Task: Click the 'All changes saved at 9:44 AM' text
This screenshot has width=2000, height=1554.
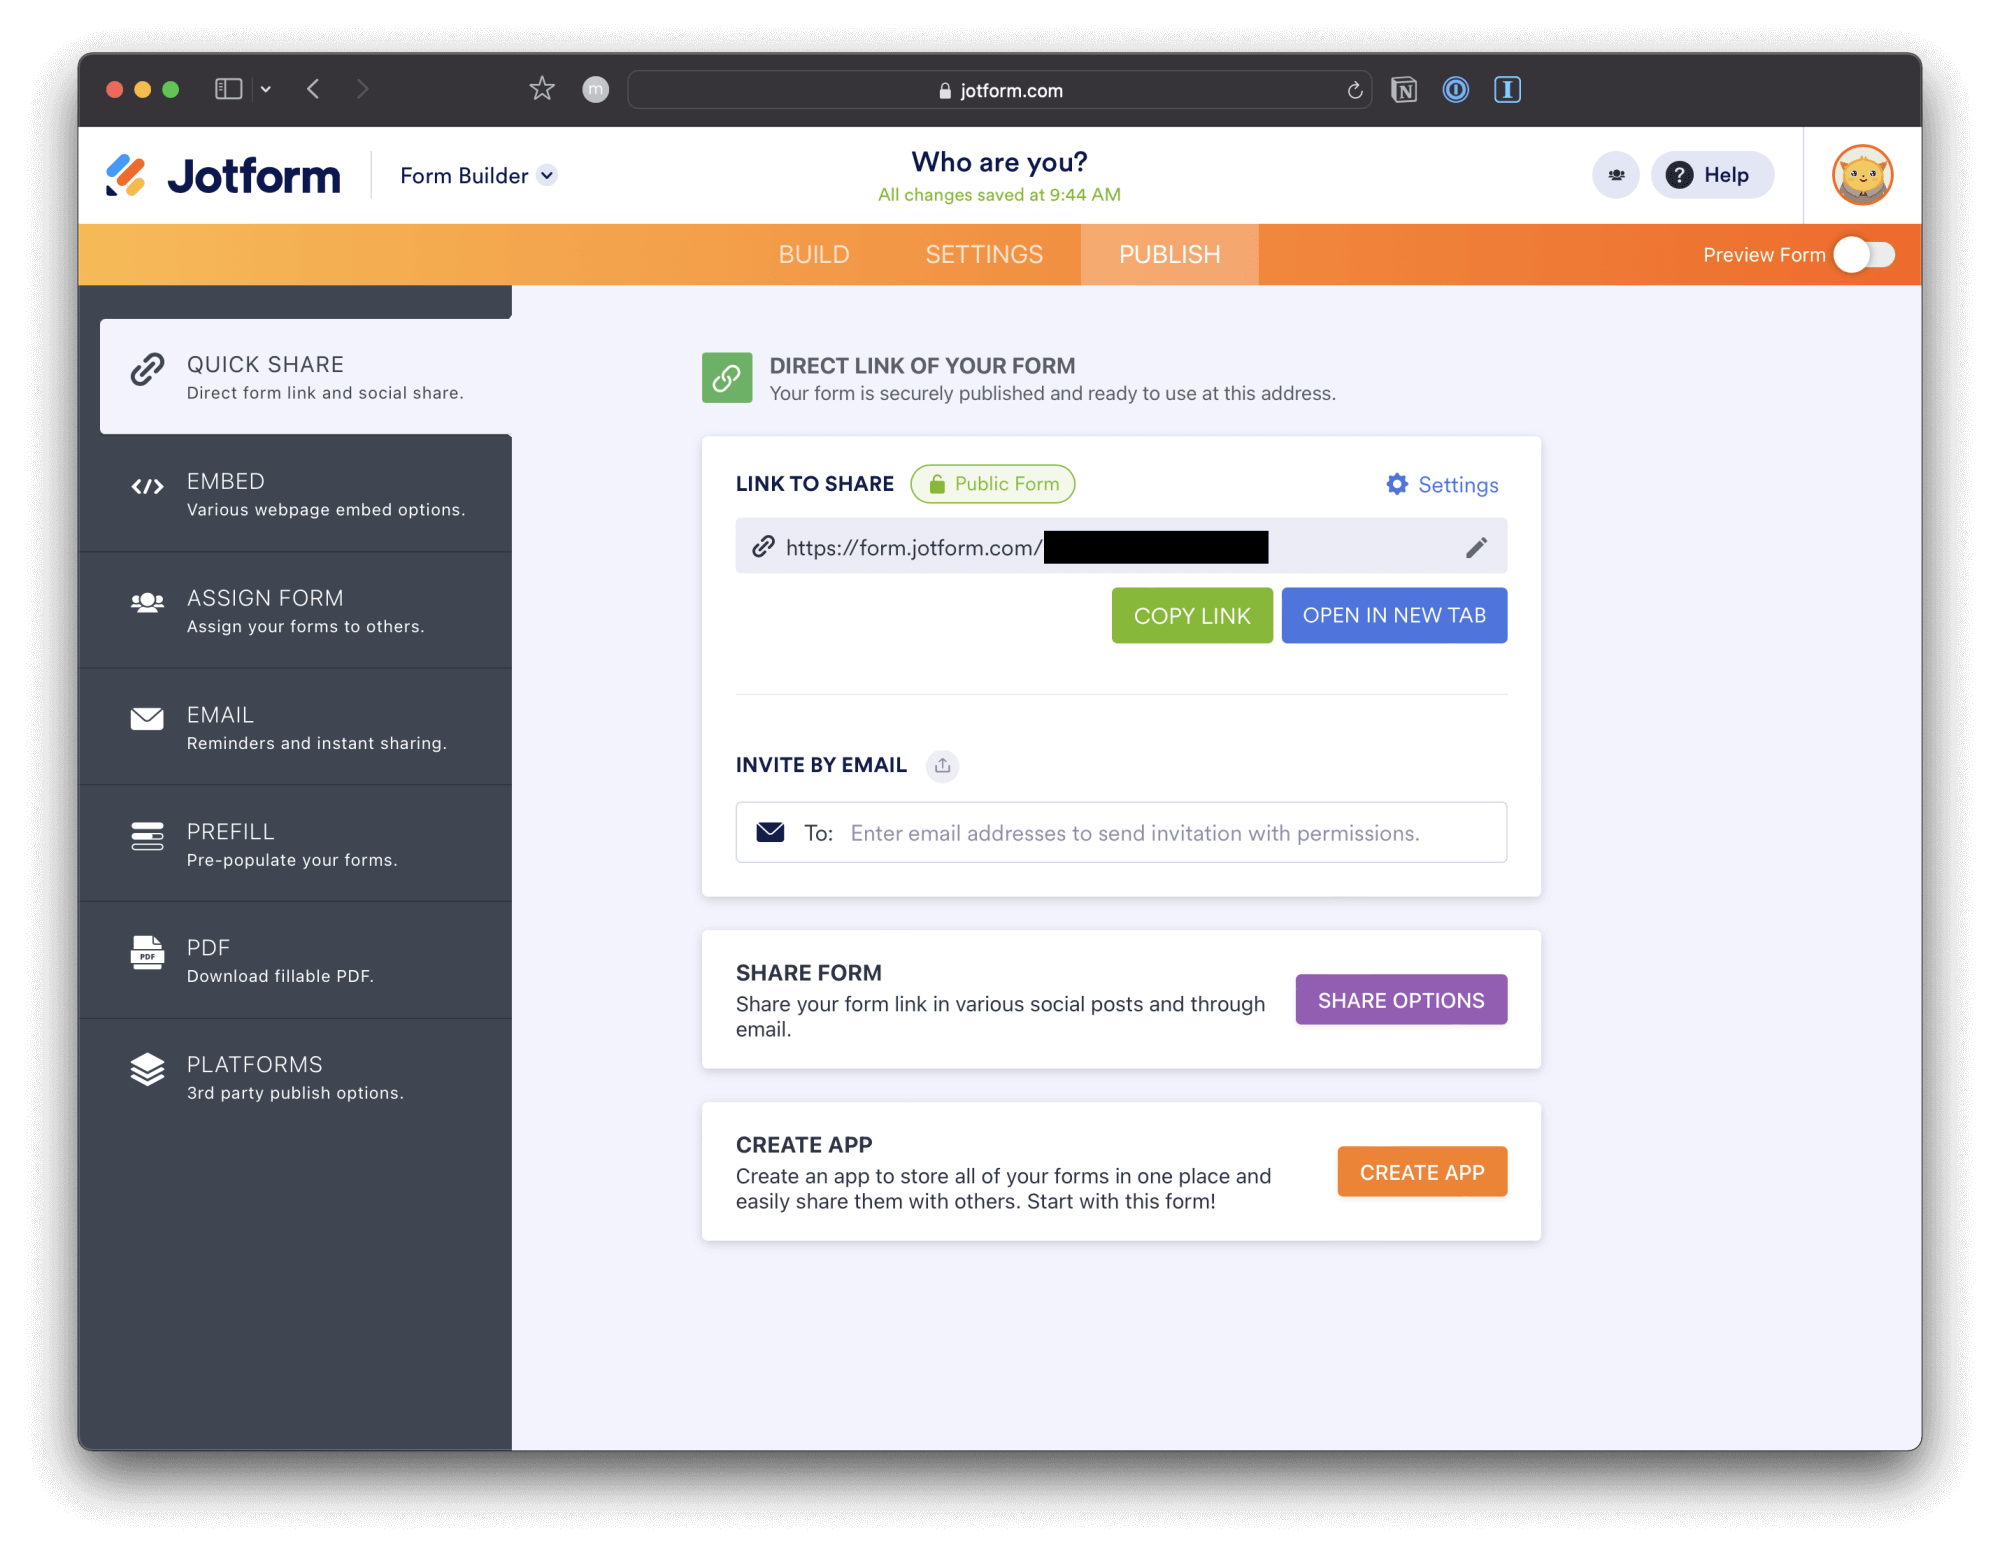Action: [999, 195]
